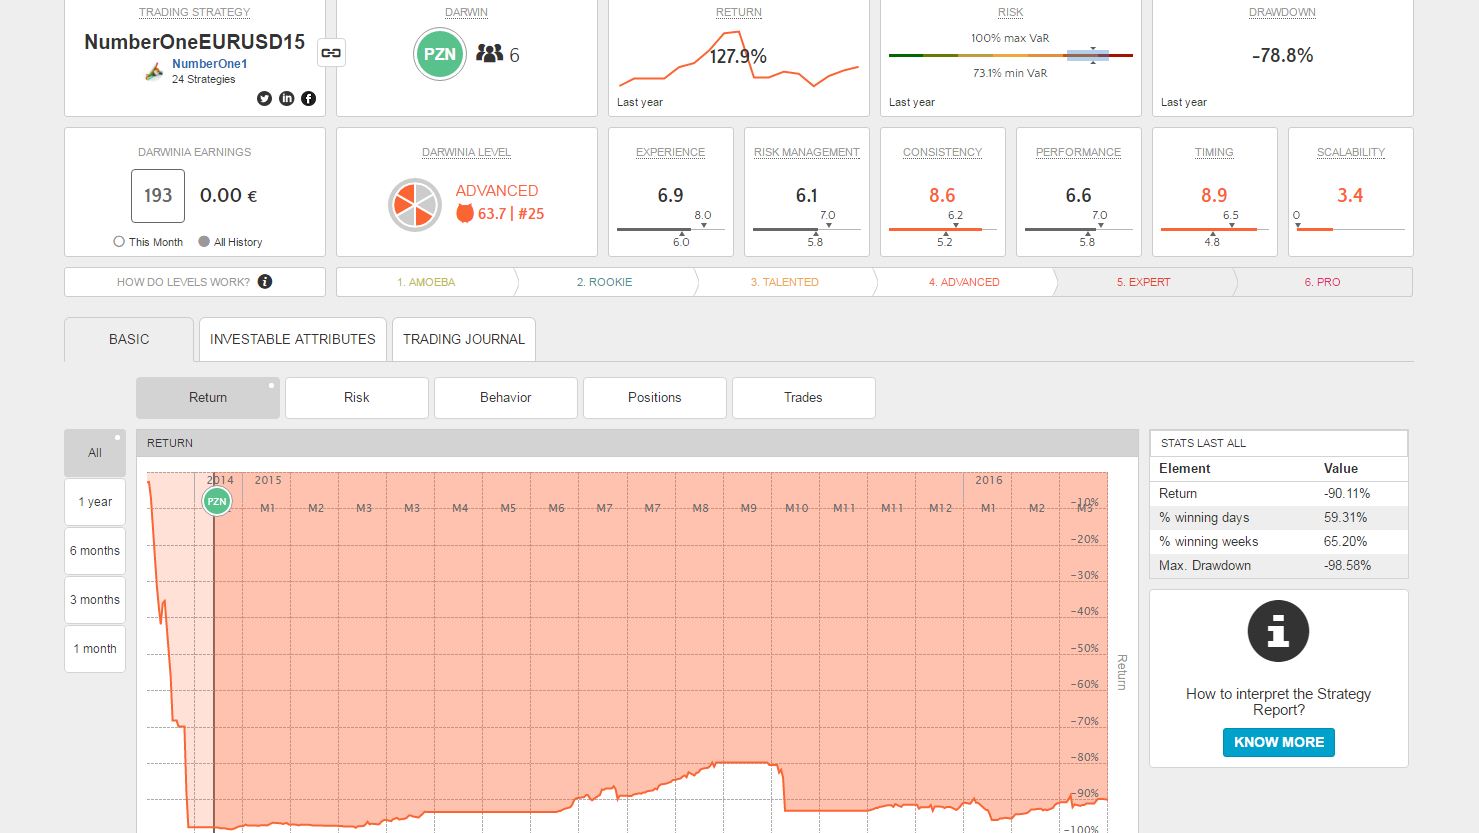Select the All History radio button
1479x833 pixels.
tap(204, 242)
